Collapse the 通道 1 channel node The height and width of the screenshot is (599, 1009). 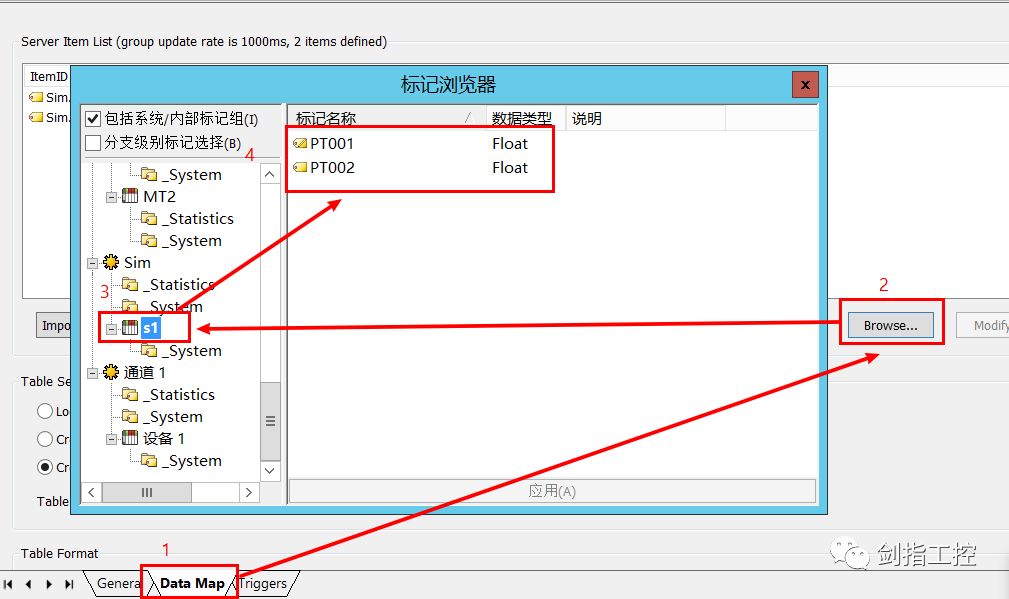pos(93,373)
